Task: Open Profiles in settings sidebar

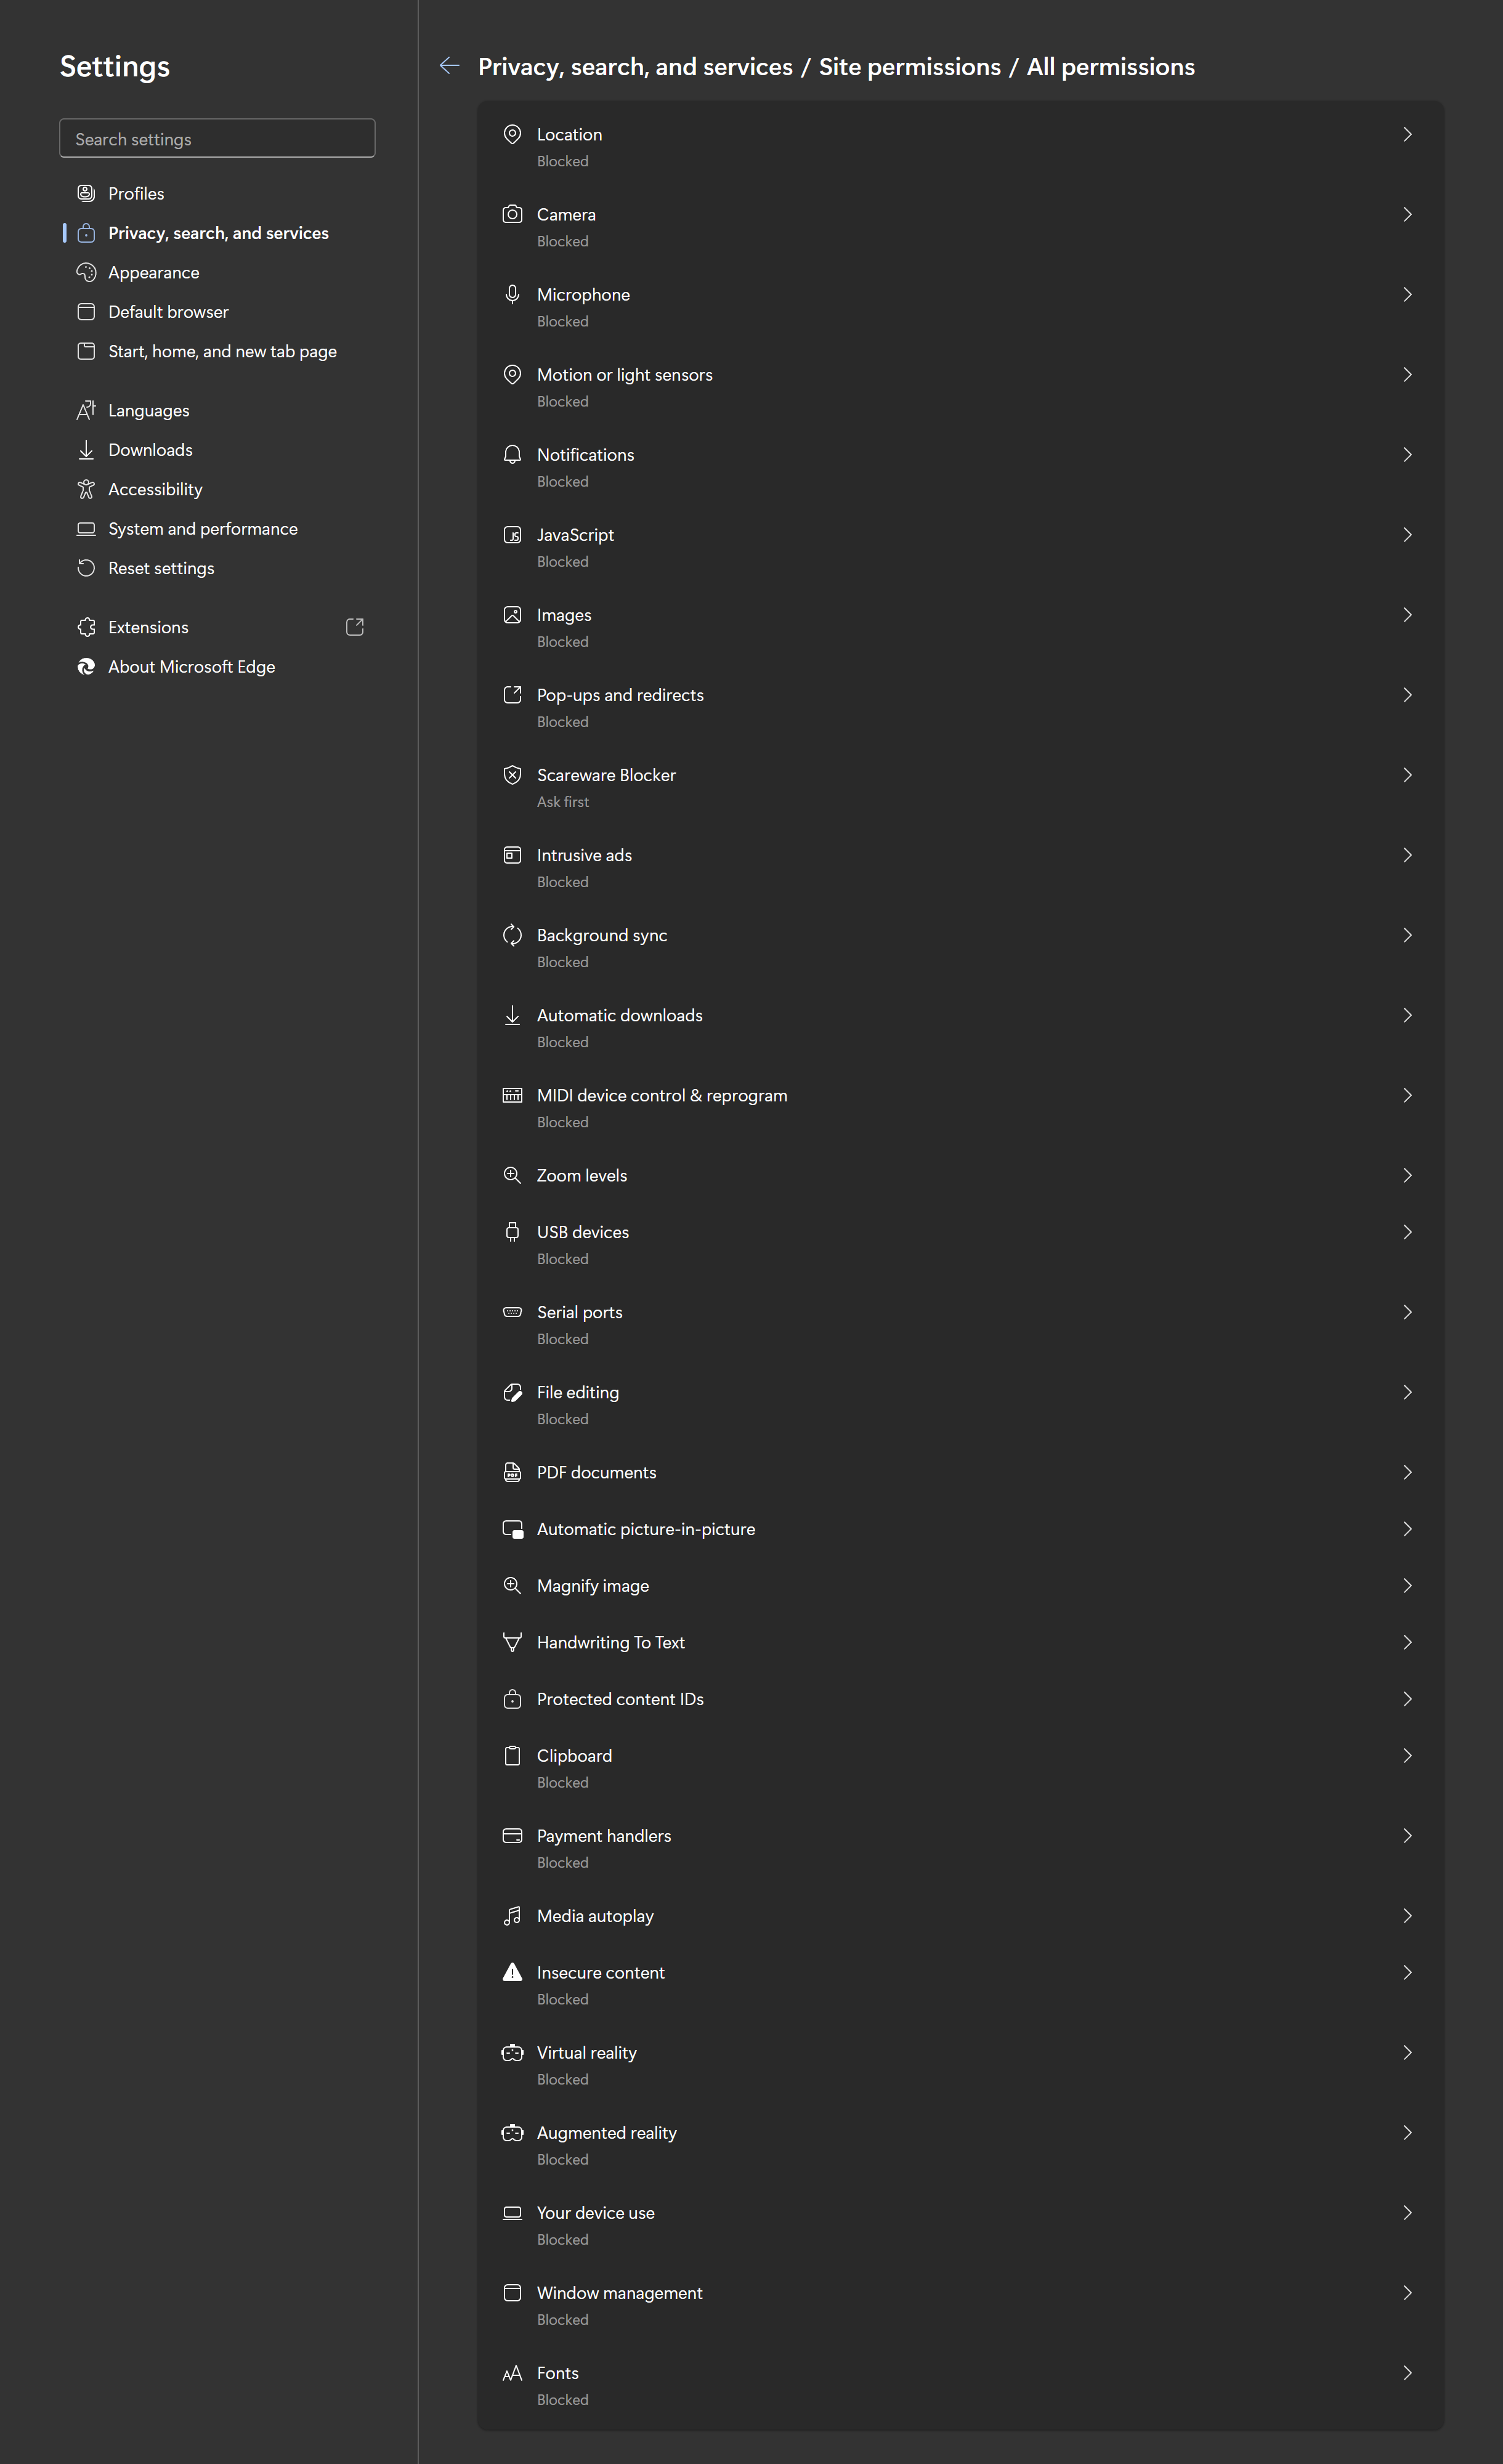Action: point(217,193)
